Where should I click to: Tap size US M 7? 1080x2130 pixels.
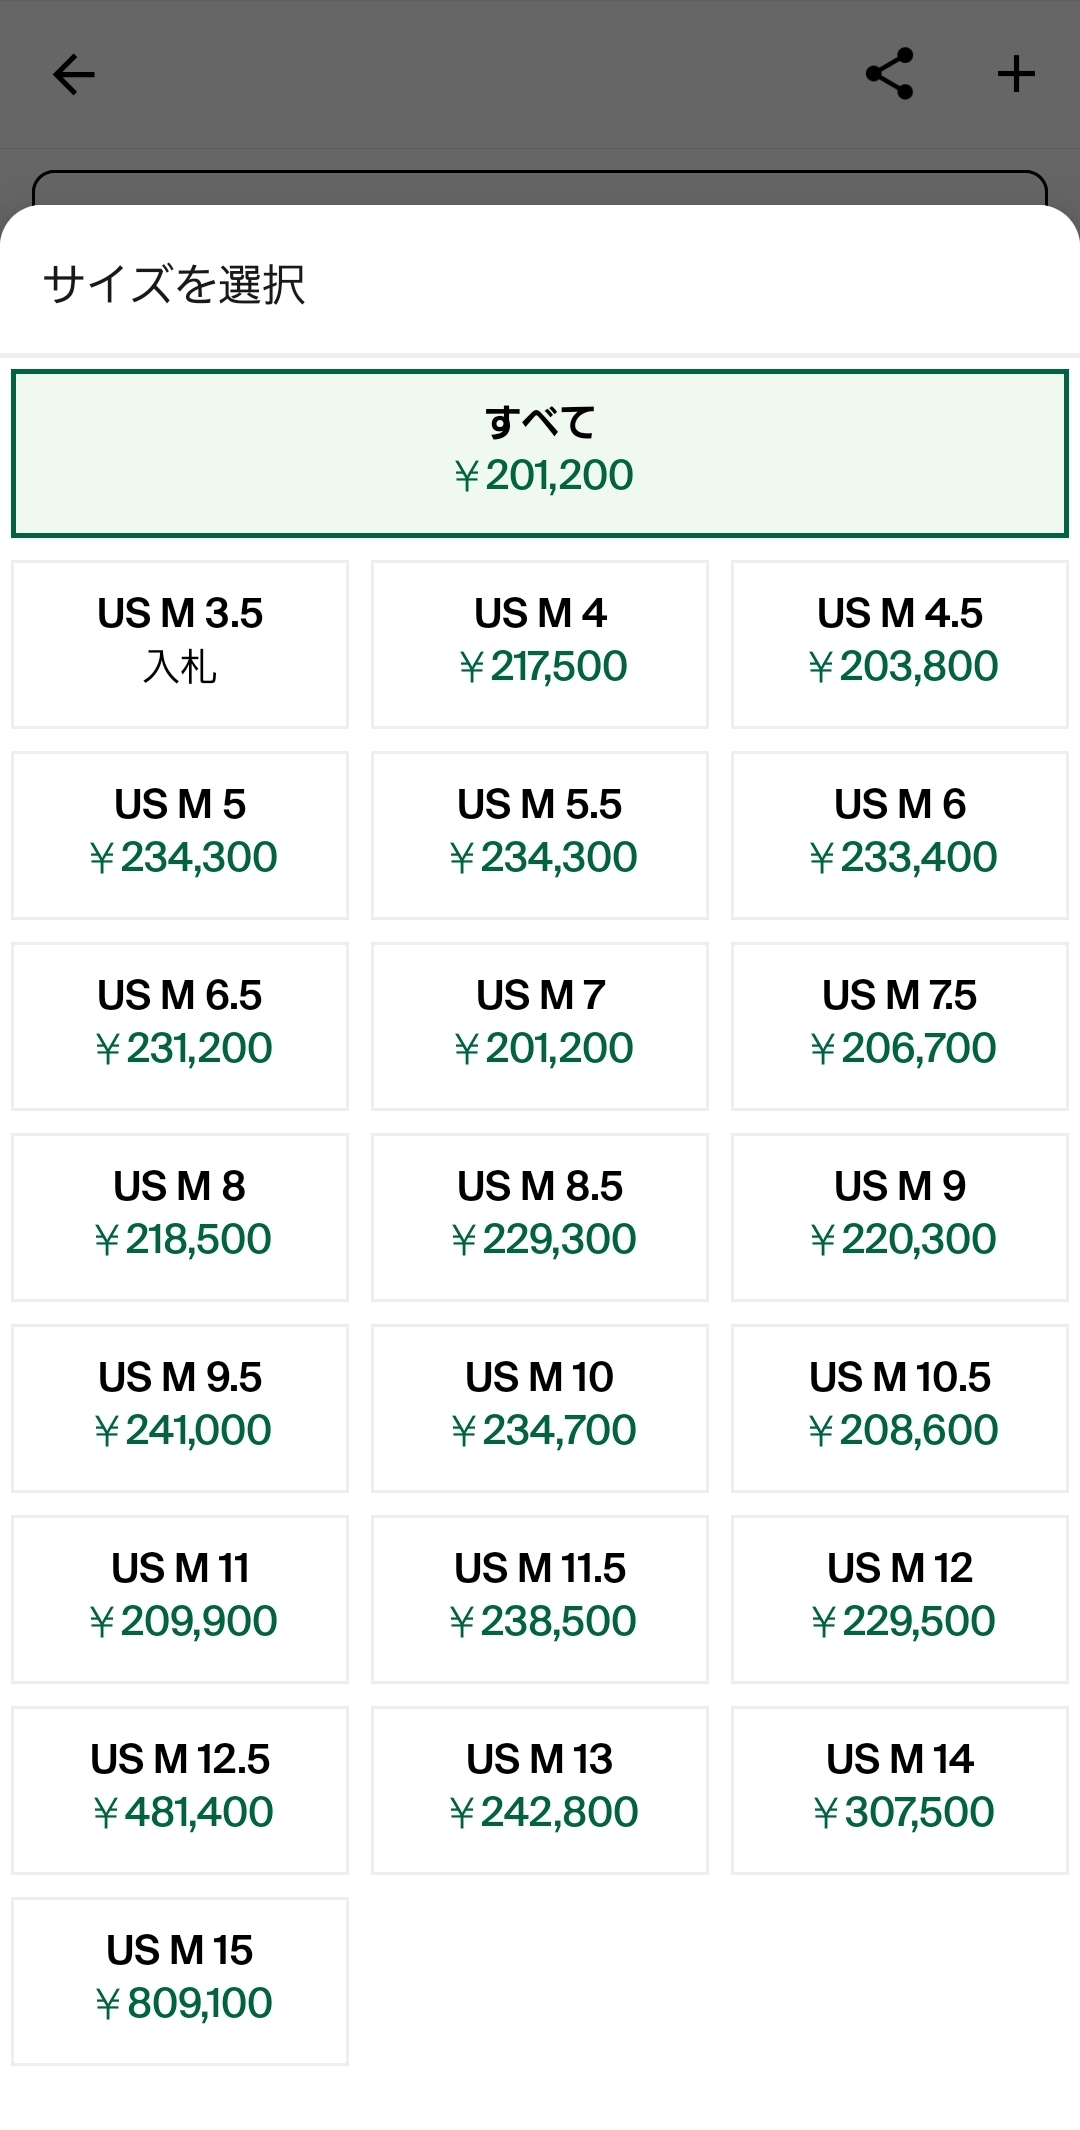(x=540, y=1026)
